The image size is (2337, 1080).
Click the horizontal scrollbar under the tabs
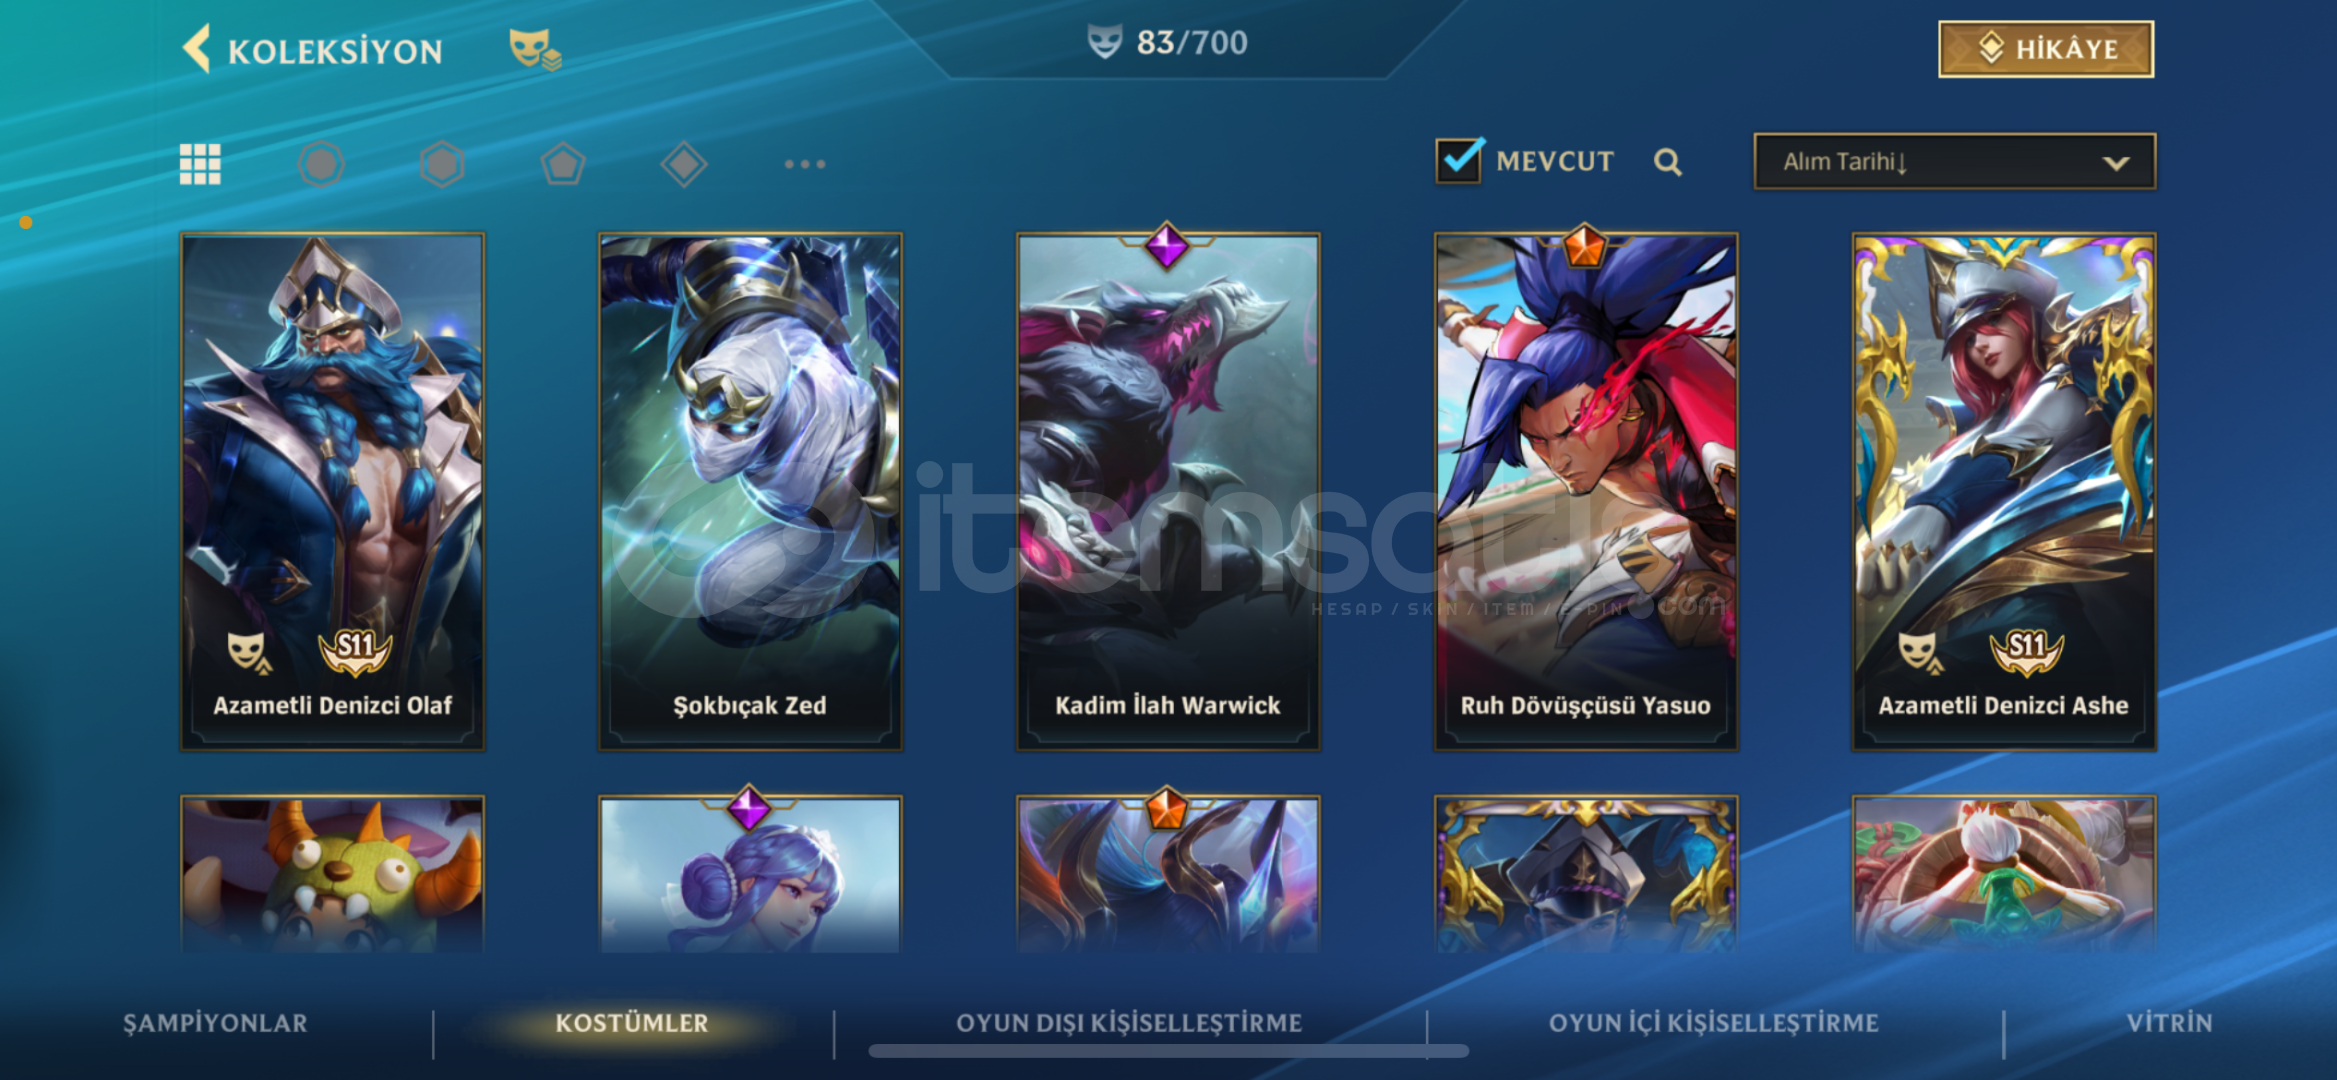tap(1168, 1051)
